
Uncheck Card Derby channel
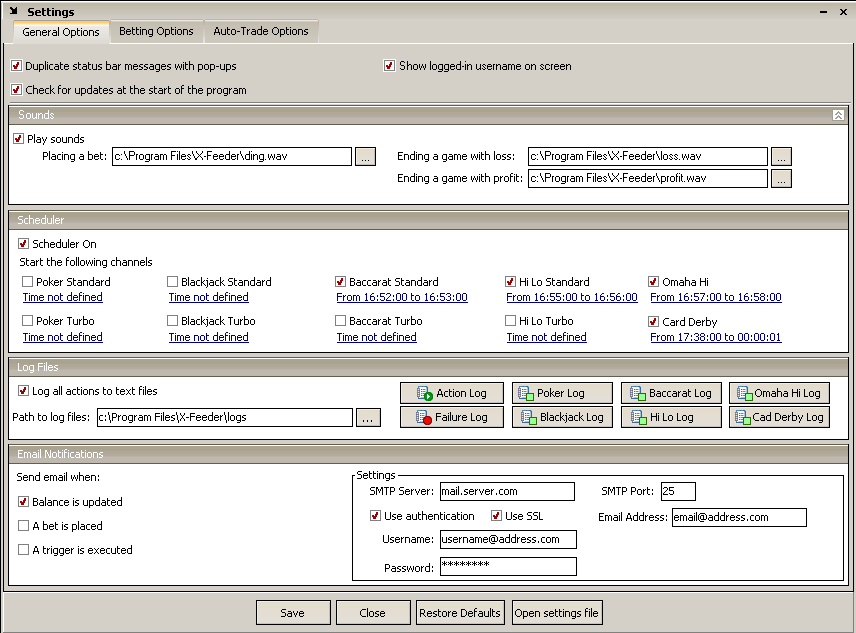(653, 321)
